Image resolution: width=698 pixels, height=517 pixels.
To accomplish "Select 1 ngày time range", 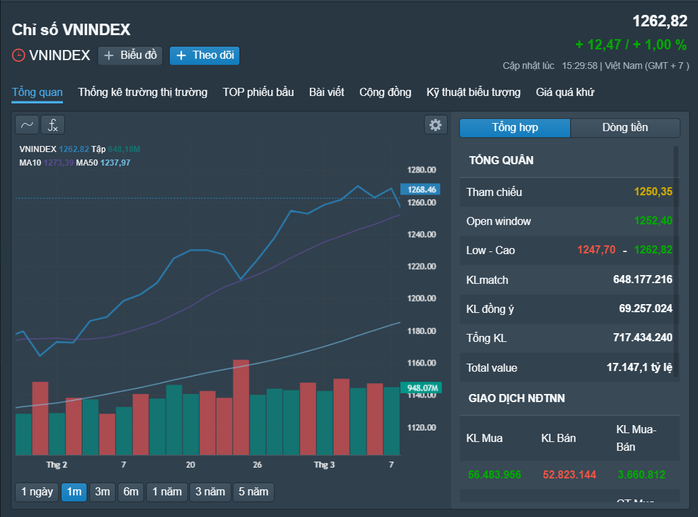I will click(37, 492).
